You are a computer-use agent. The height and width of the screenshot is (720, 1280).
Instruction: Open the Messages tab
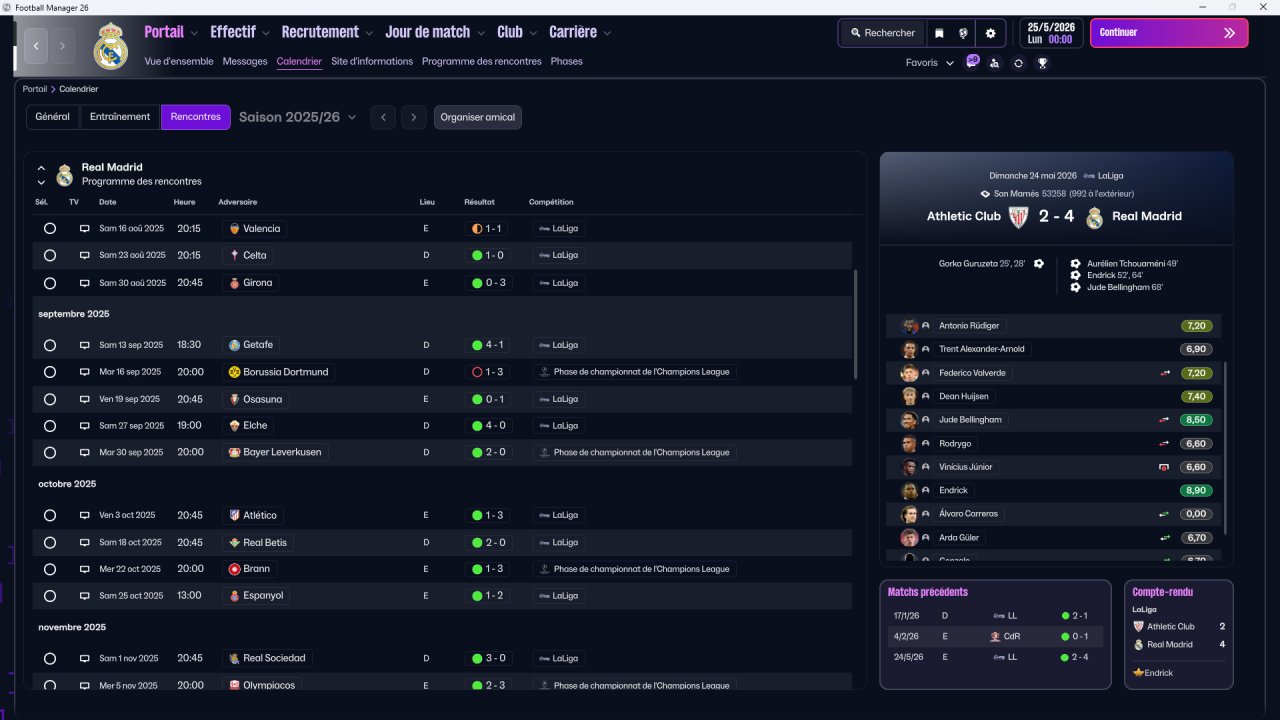[245, 62]
